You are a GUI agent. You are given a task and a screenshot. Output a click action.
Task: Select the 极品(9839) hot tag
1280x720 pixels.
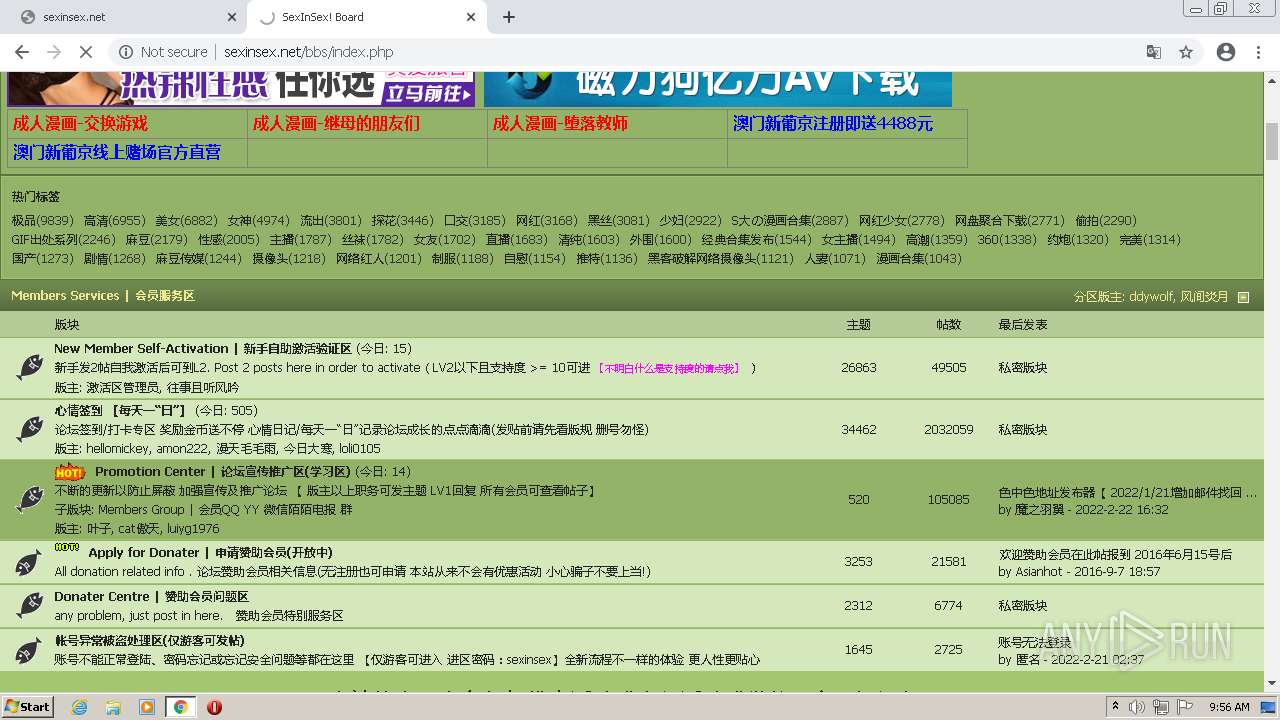(42, 221)
